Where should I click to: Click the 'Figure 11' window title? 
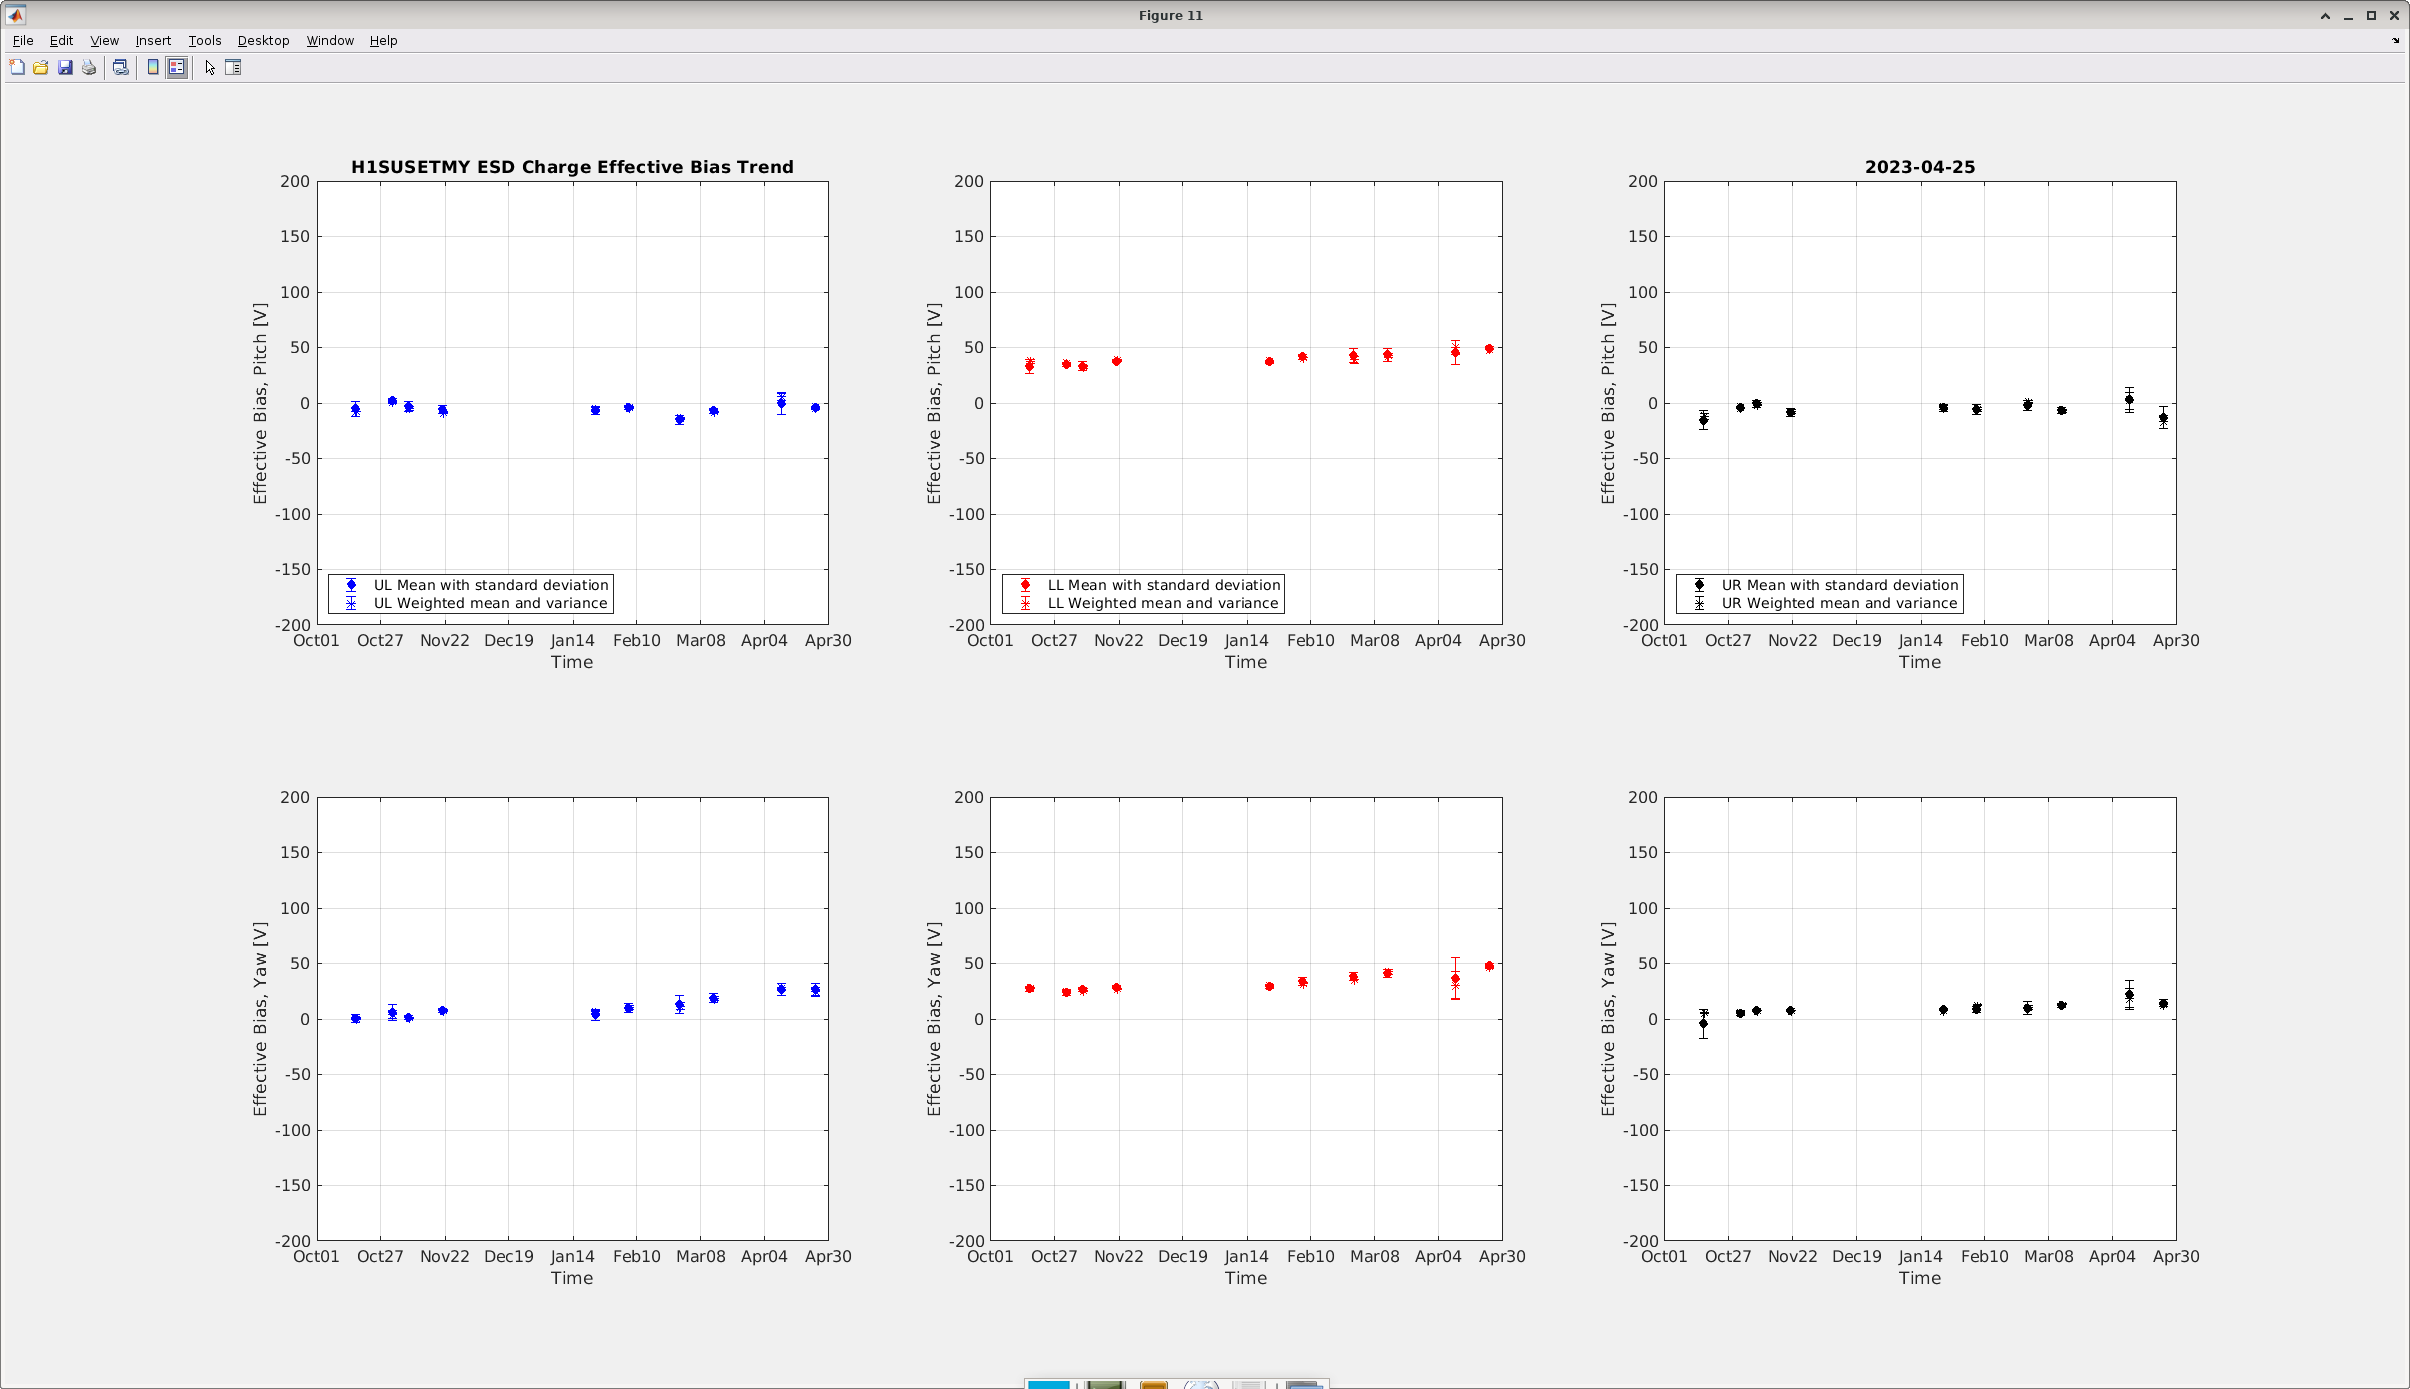pos(1170,16)
